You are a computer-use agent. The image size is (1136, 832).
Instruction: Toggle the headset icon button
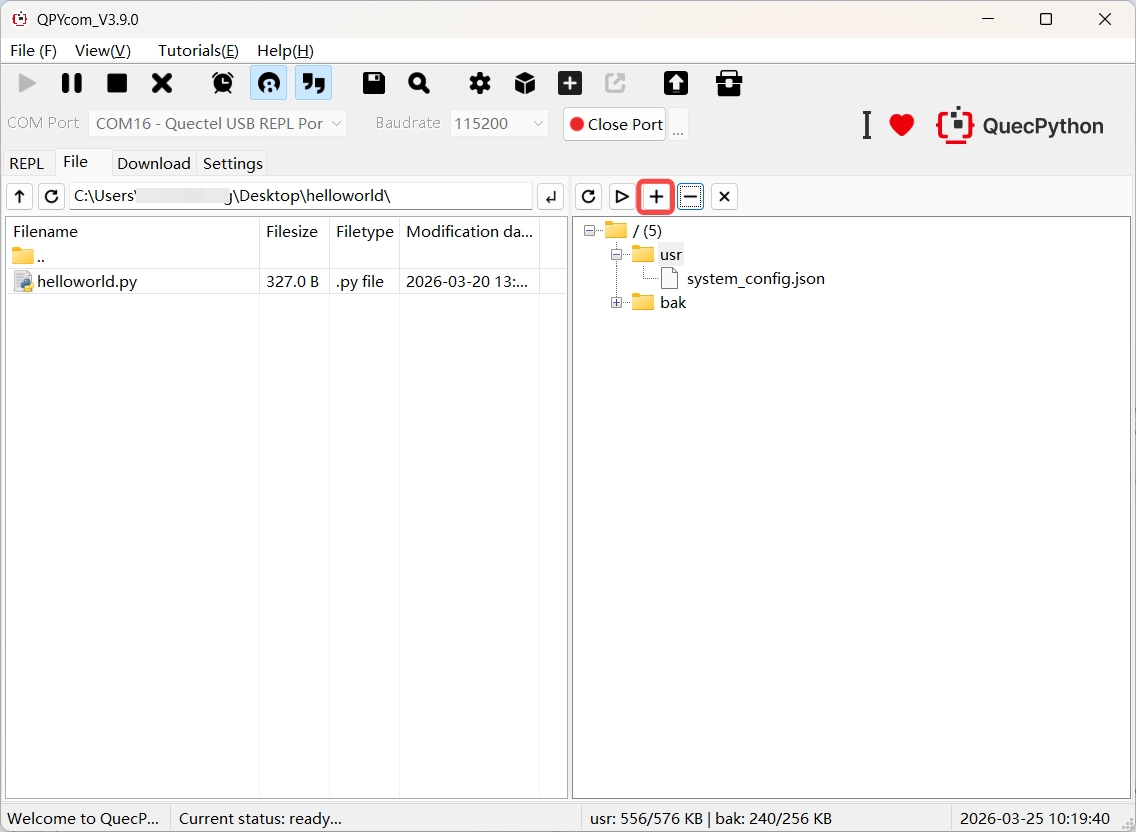[x=268, y=83]
